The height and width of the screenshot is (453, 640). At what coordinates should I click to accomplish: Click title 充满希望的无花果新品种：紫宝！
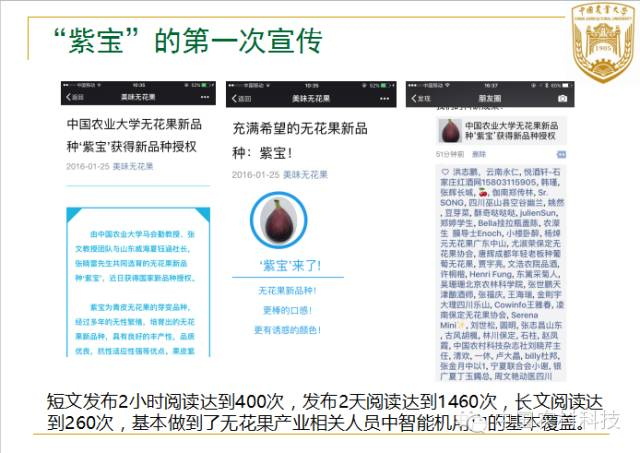point(300,141)
